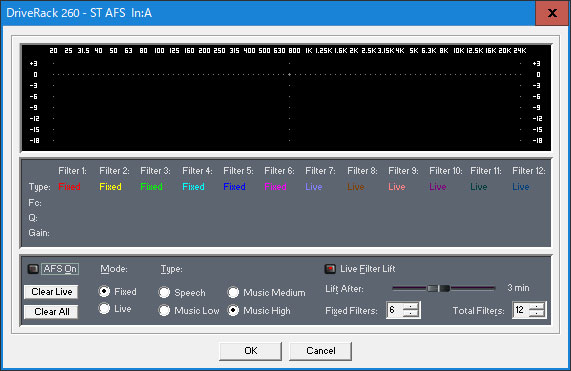
Task: Click the 1K frequency label on the graph
Action: (309, 51)
